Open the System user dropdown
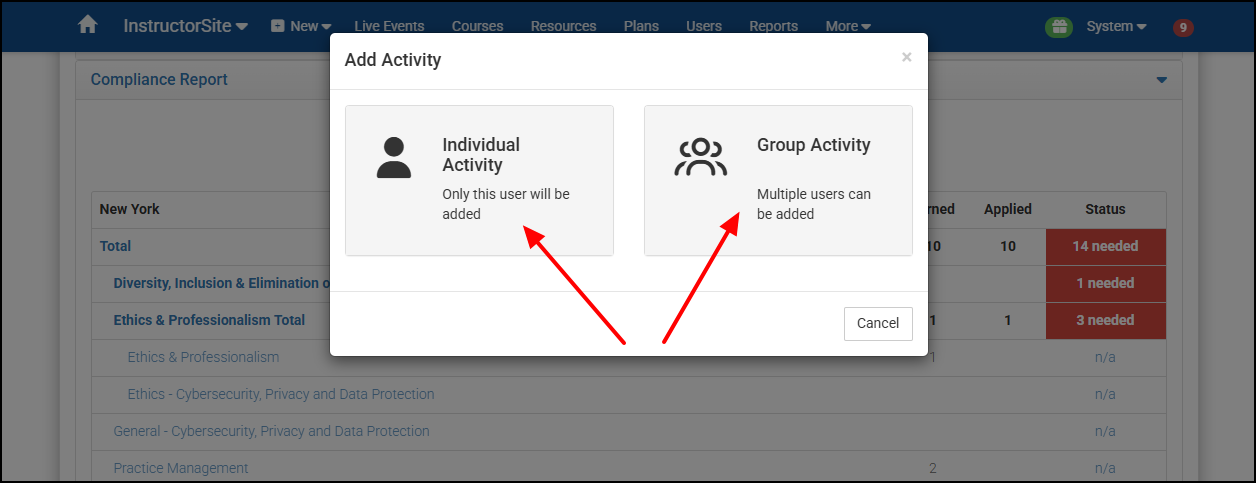Screen dimensions: 1256x483 pyautogui.click(x=1116, y=26)
